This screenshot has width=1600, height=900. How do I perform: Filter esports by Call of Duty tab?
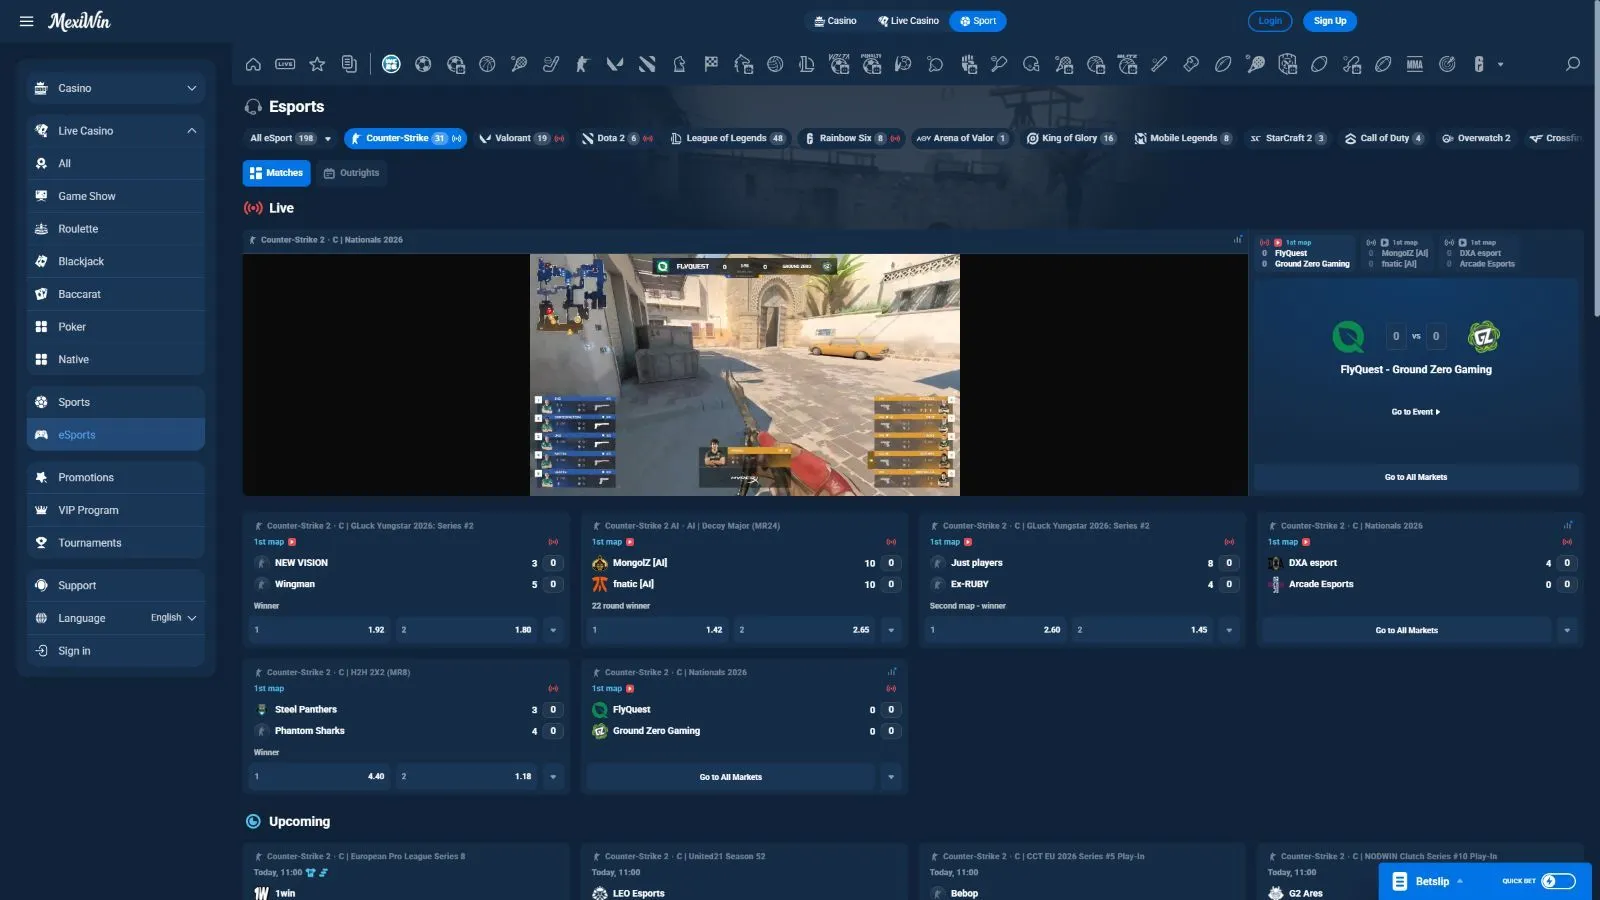(x=1384, y=139)
